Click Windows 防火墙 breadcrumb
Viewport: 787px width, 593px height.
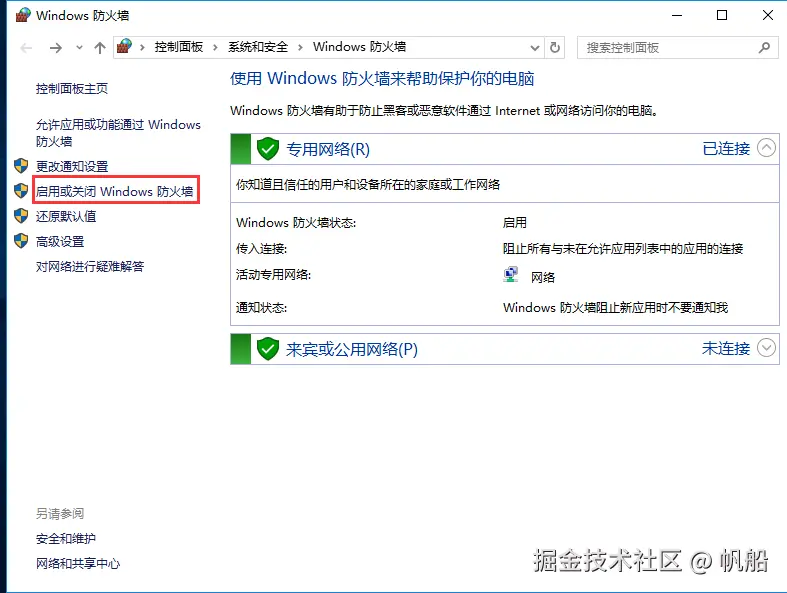click(x=359, y=47)
